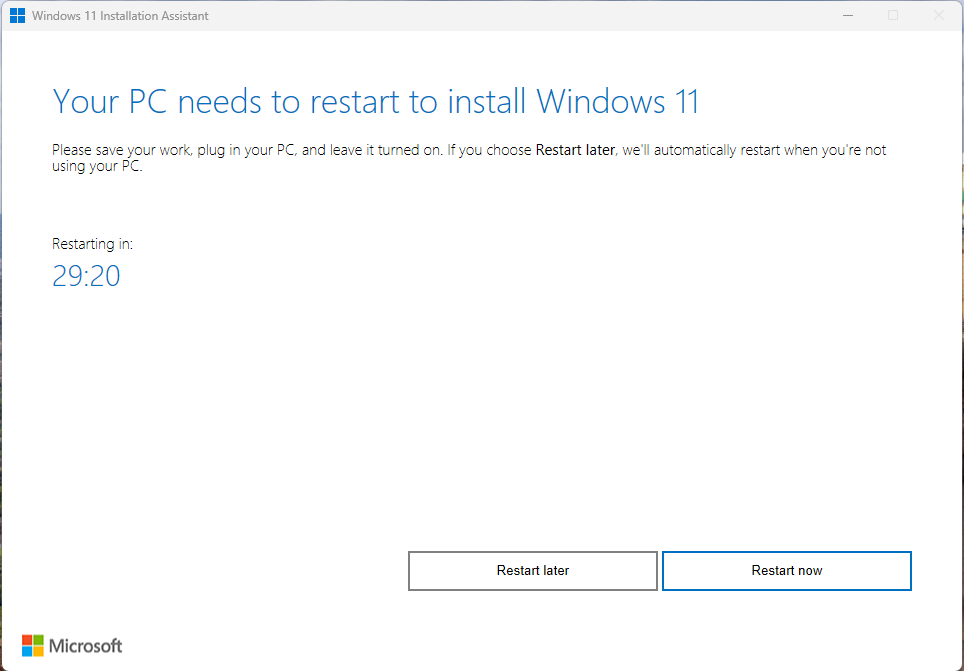Click the bold "Restart later" text in paragraph
The width and height of the screenshot is (964, 671).
(575, 150)
